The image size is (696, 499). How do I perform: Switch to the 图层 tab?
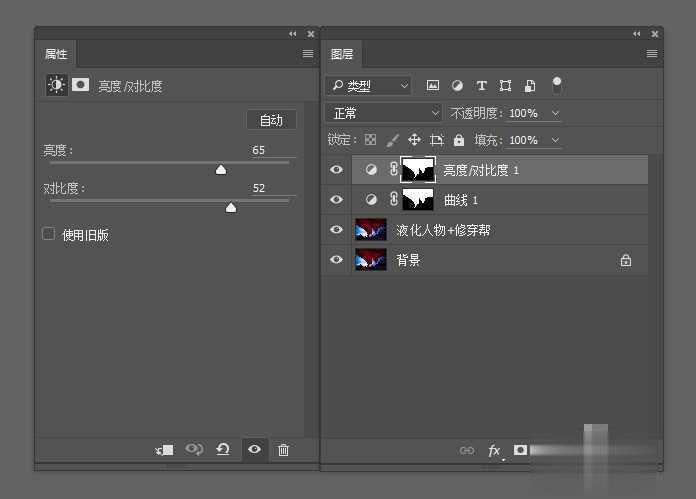(342, 54)
